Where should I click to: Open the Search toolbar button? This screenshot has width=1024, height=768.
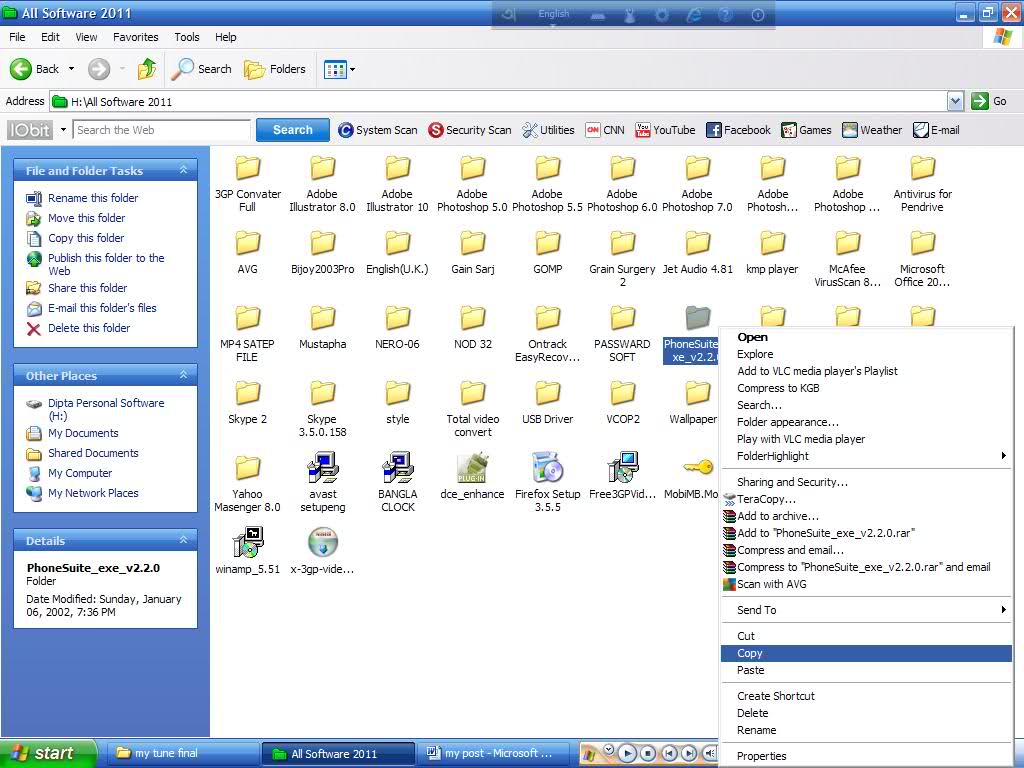(x=202, y=69)
